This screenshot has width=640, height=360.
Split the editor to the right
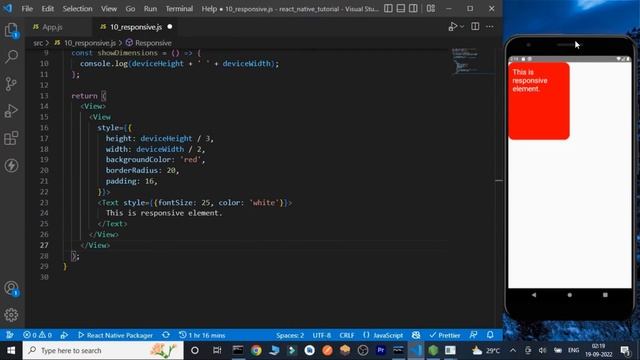[475, 27]
